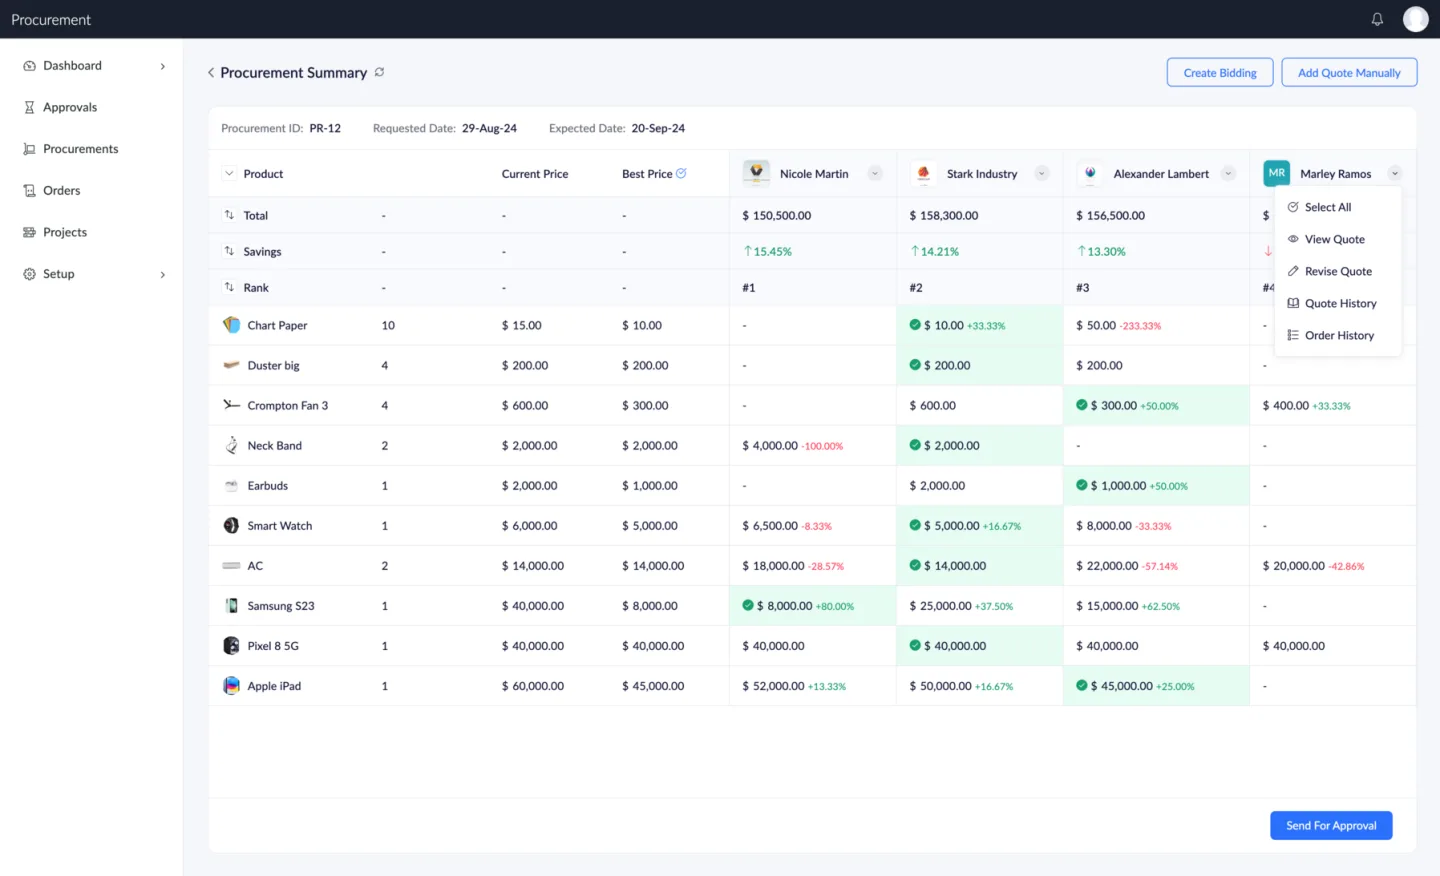View the Projects section
The width and height of the screenshot is (1440, 876).
tap(64, 232)
